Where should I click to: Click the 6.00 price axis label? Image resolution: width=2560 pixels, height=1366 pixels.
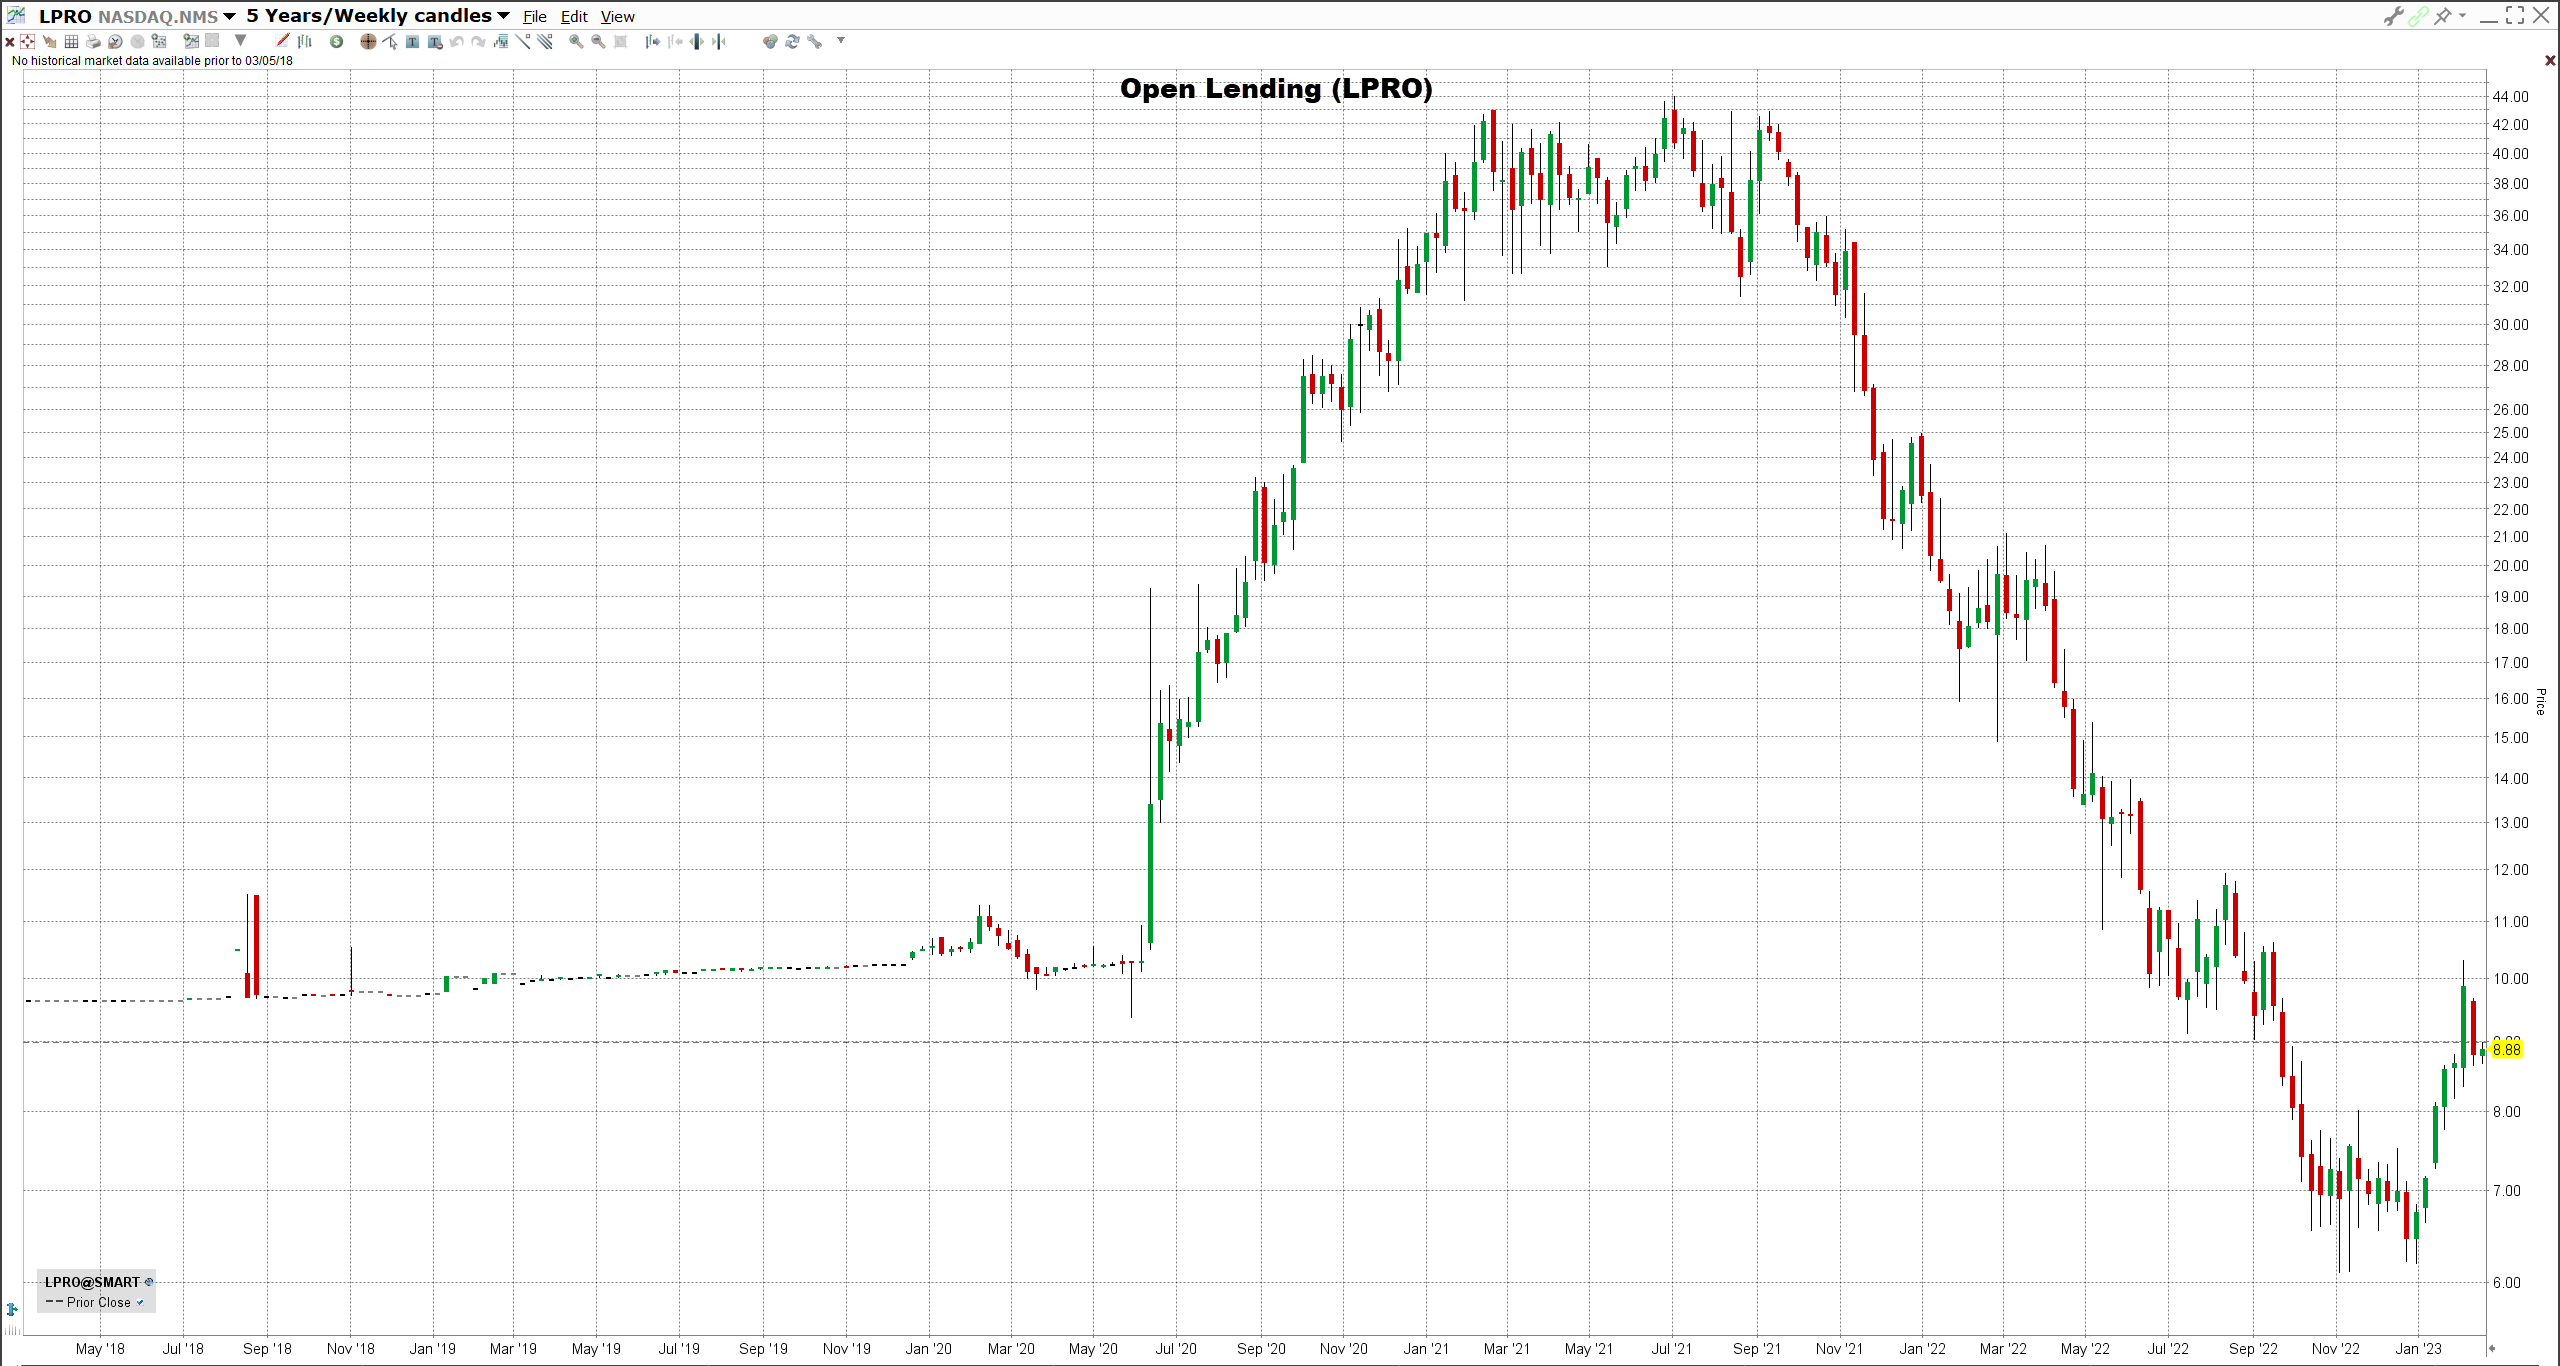[x=2507, y=1283]
